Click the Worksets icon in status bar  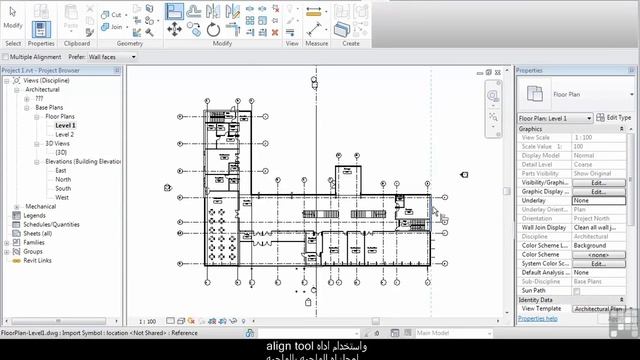tap(250, 333)
